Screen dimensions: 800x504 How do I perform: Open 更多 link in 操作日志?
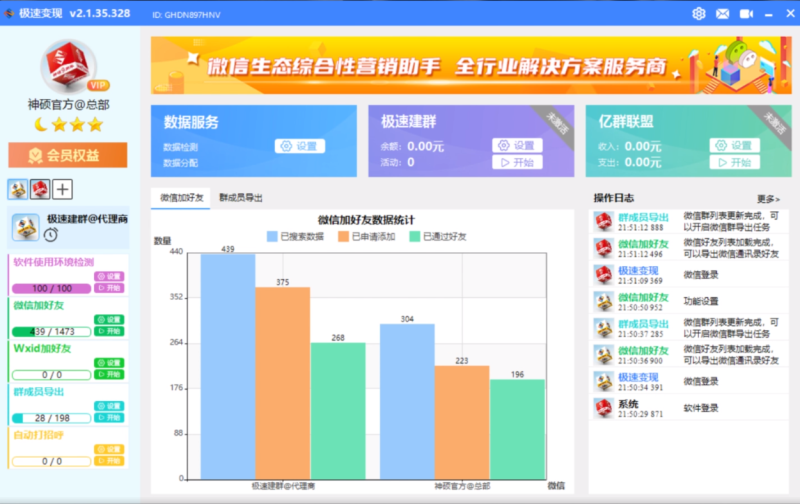(x=768, y=199)
